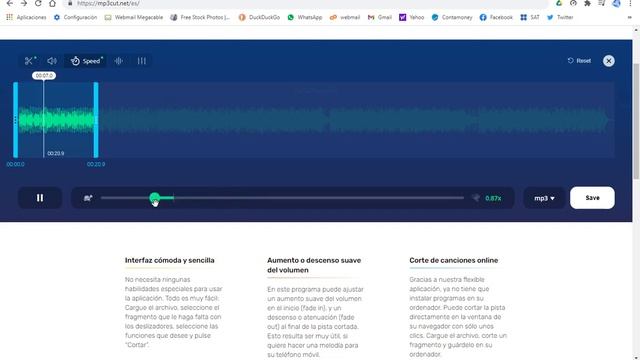This screenshot has height=360, width=640.
Task: Open the Pitch waveform tool
Action: (119, 61)
